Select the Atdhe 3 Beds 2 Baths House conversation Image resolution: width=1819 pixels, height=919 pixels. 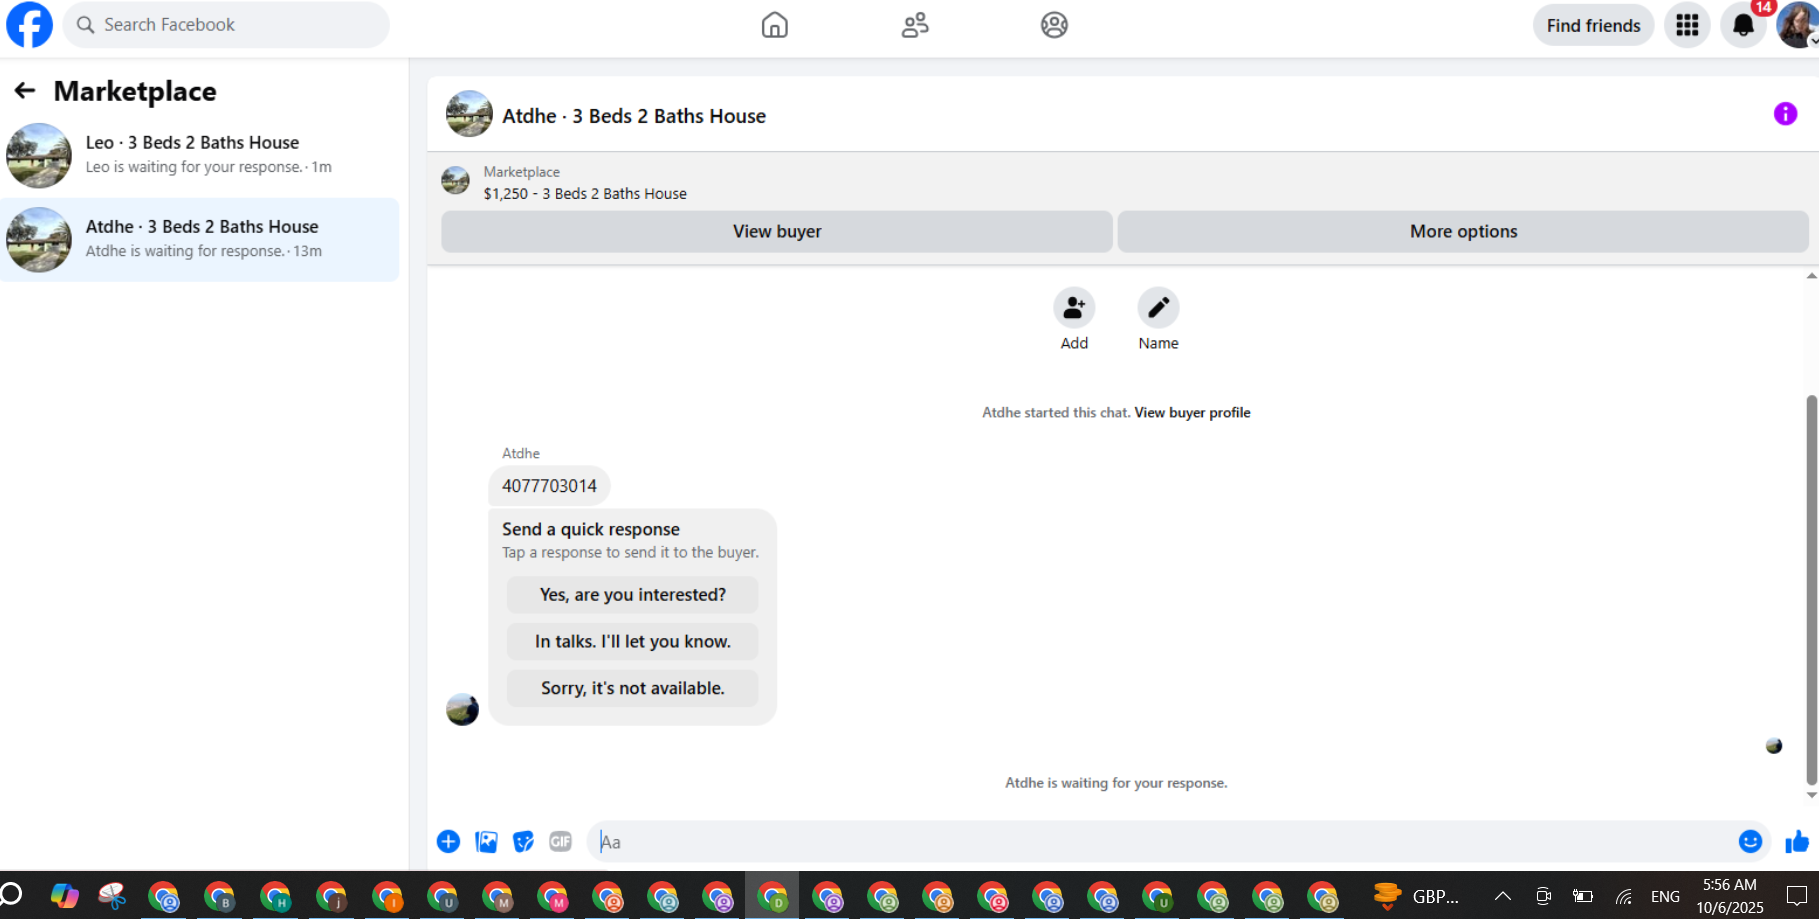tap(200, 240)
